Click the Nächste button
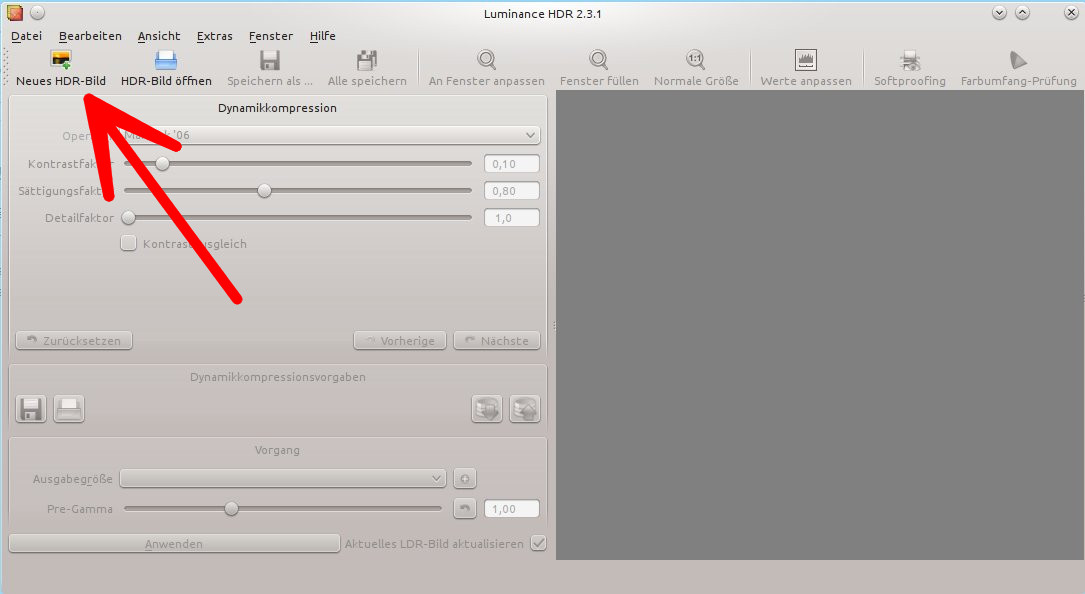1085x594 pixels. 497,341
